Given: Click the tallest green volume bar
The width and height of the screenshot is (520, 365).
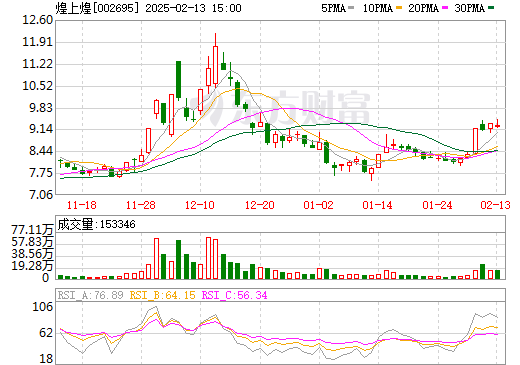Looking at the screenshot, I should [x=179, y=259].
